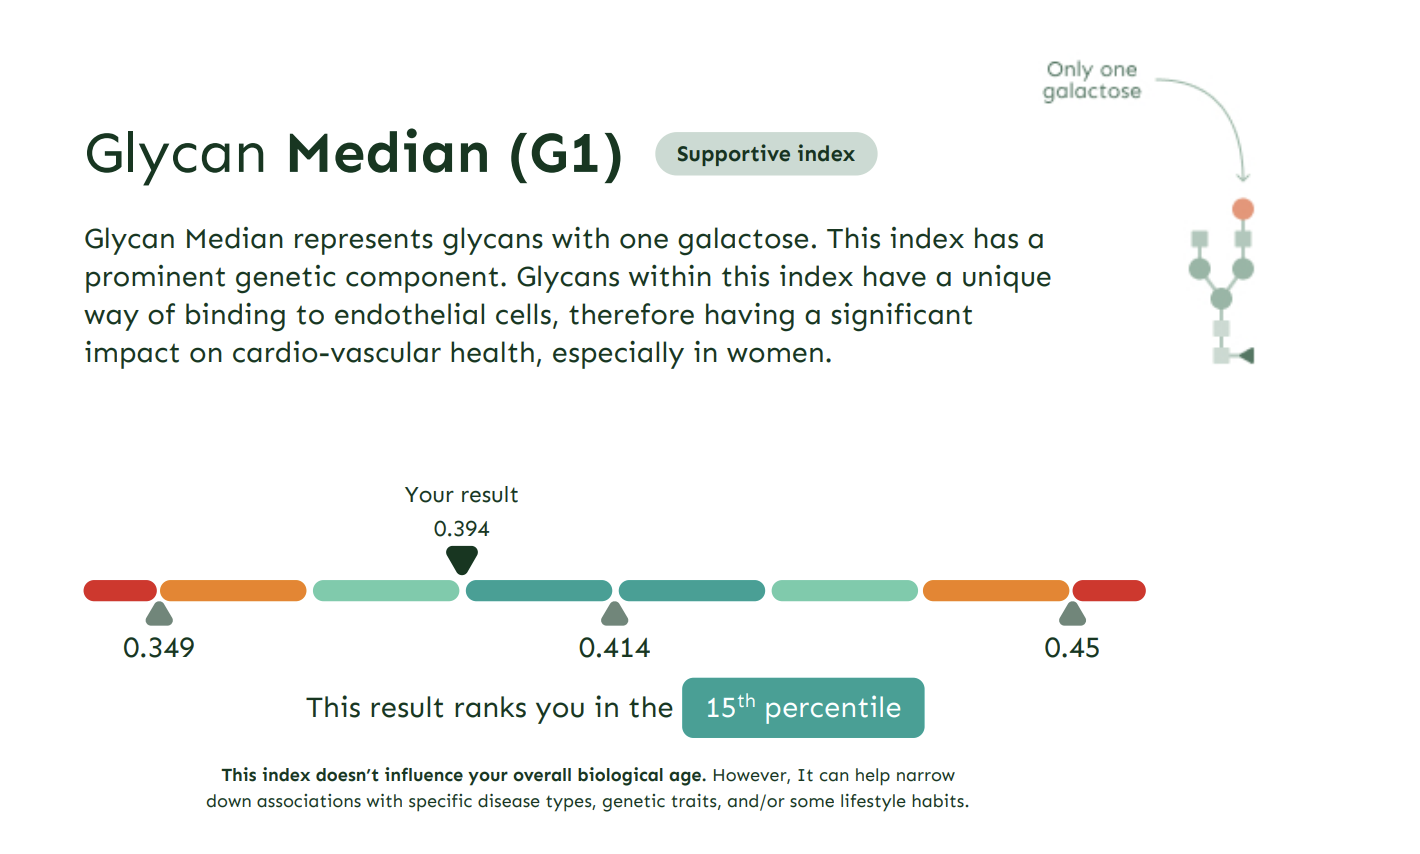1420x854 pixels.
Task: Click the gray triangle marker above 0.349
Action: tap(159, 614)
